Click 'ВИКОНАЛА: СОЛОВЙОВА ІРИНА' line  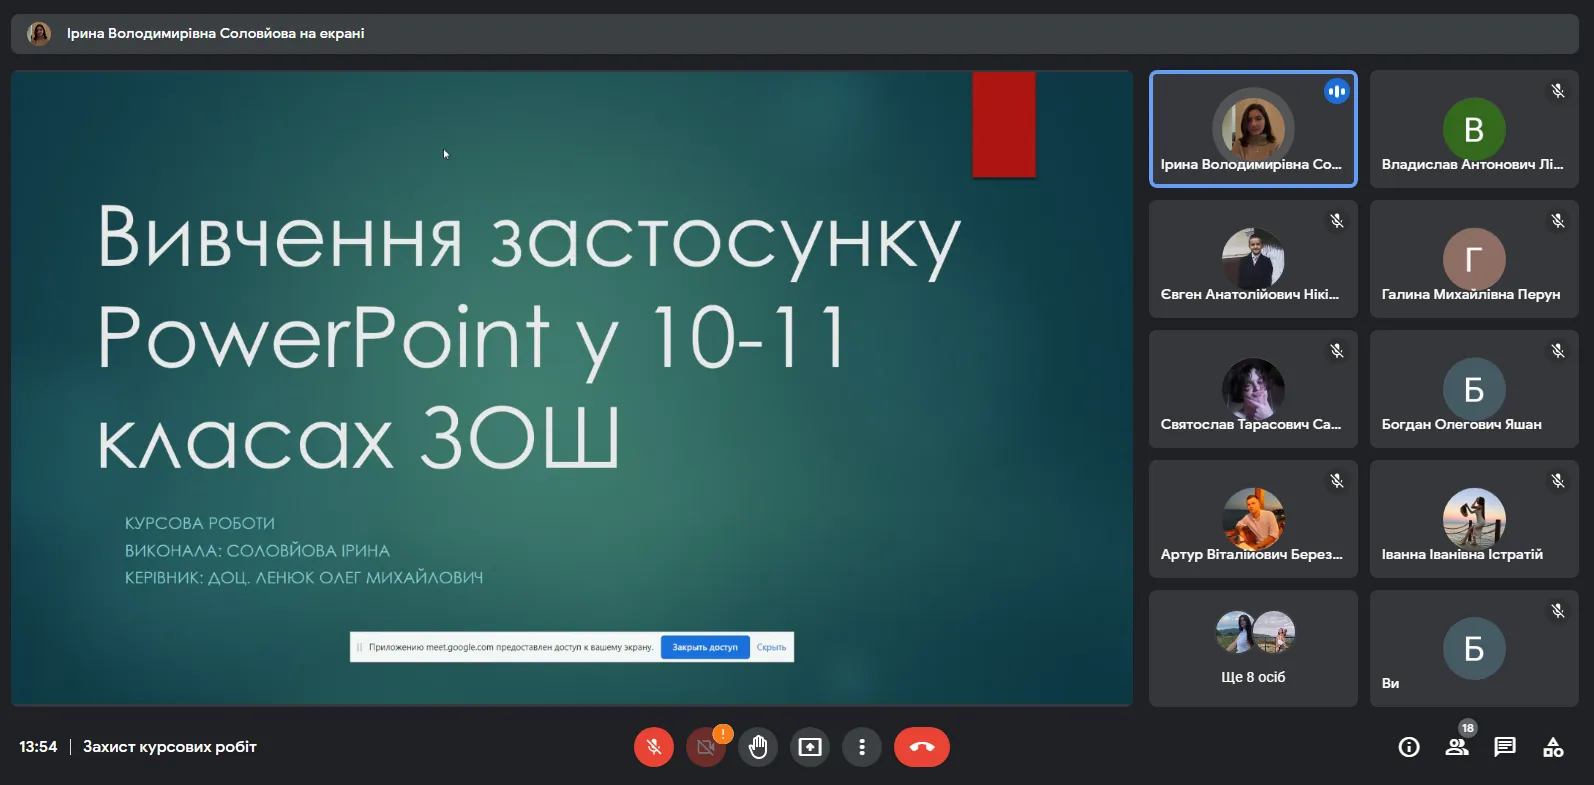coord(257,550)
